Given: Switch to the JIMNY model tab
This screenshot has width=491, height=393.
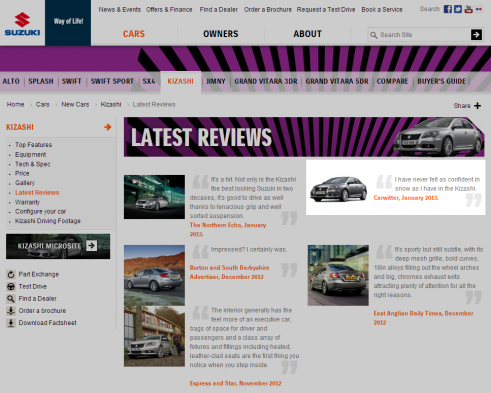Looking at the screenshot, I should (216, 81).
